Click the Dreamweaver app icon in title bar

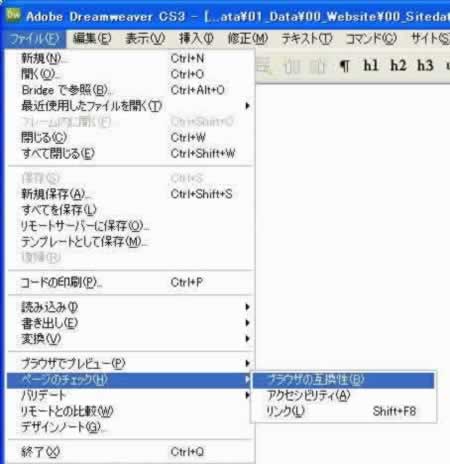(13, 15)
